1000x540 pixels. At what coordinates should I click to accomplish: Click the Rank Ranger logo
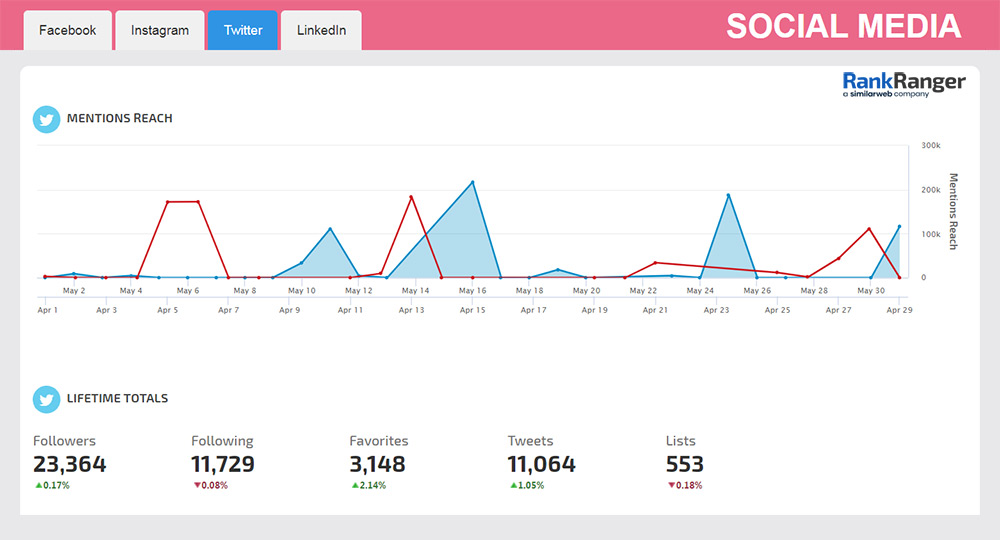pos(904,84)
